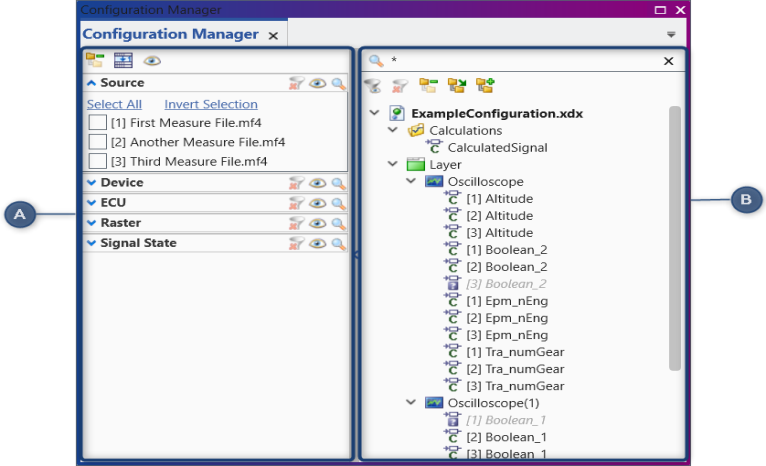This screenshot has height=466, width=766.
Task: Check the First Measure File.mf4 checkbox
Action: [98, 122]
